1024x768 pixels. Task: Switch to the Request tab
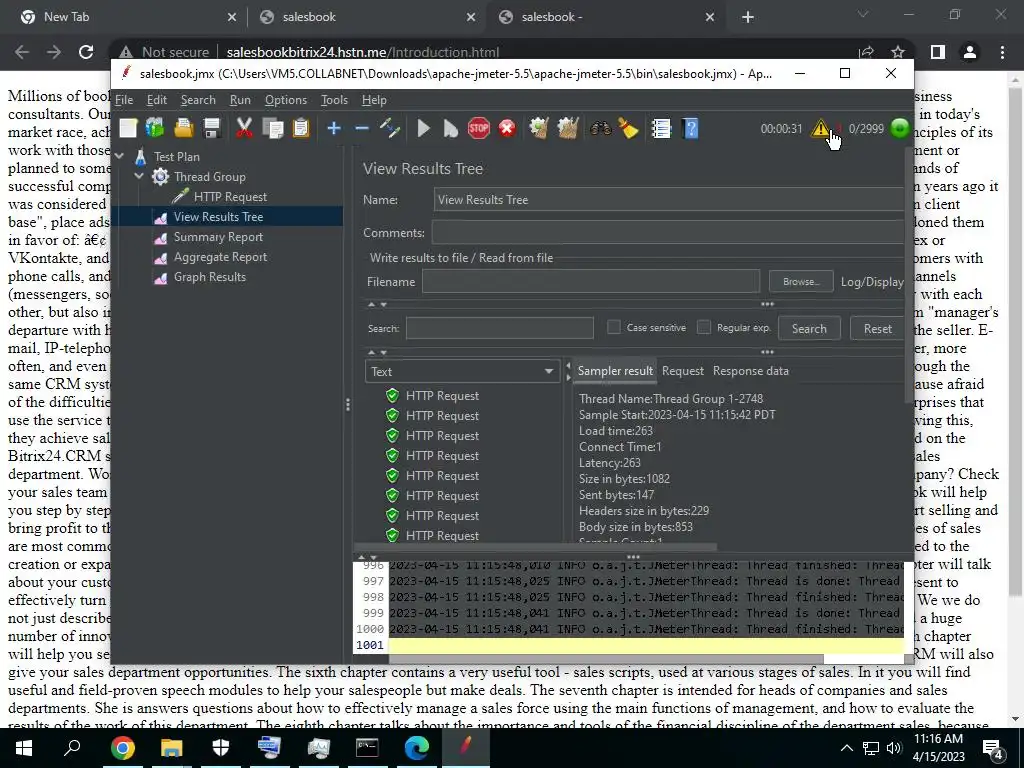click(x=682, y=371)
